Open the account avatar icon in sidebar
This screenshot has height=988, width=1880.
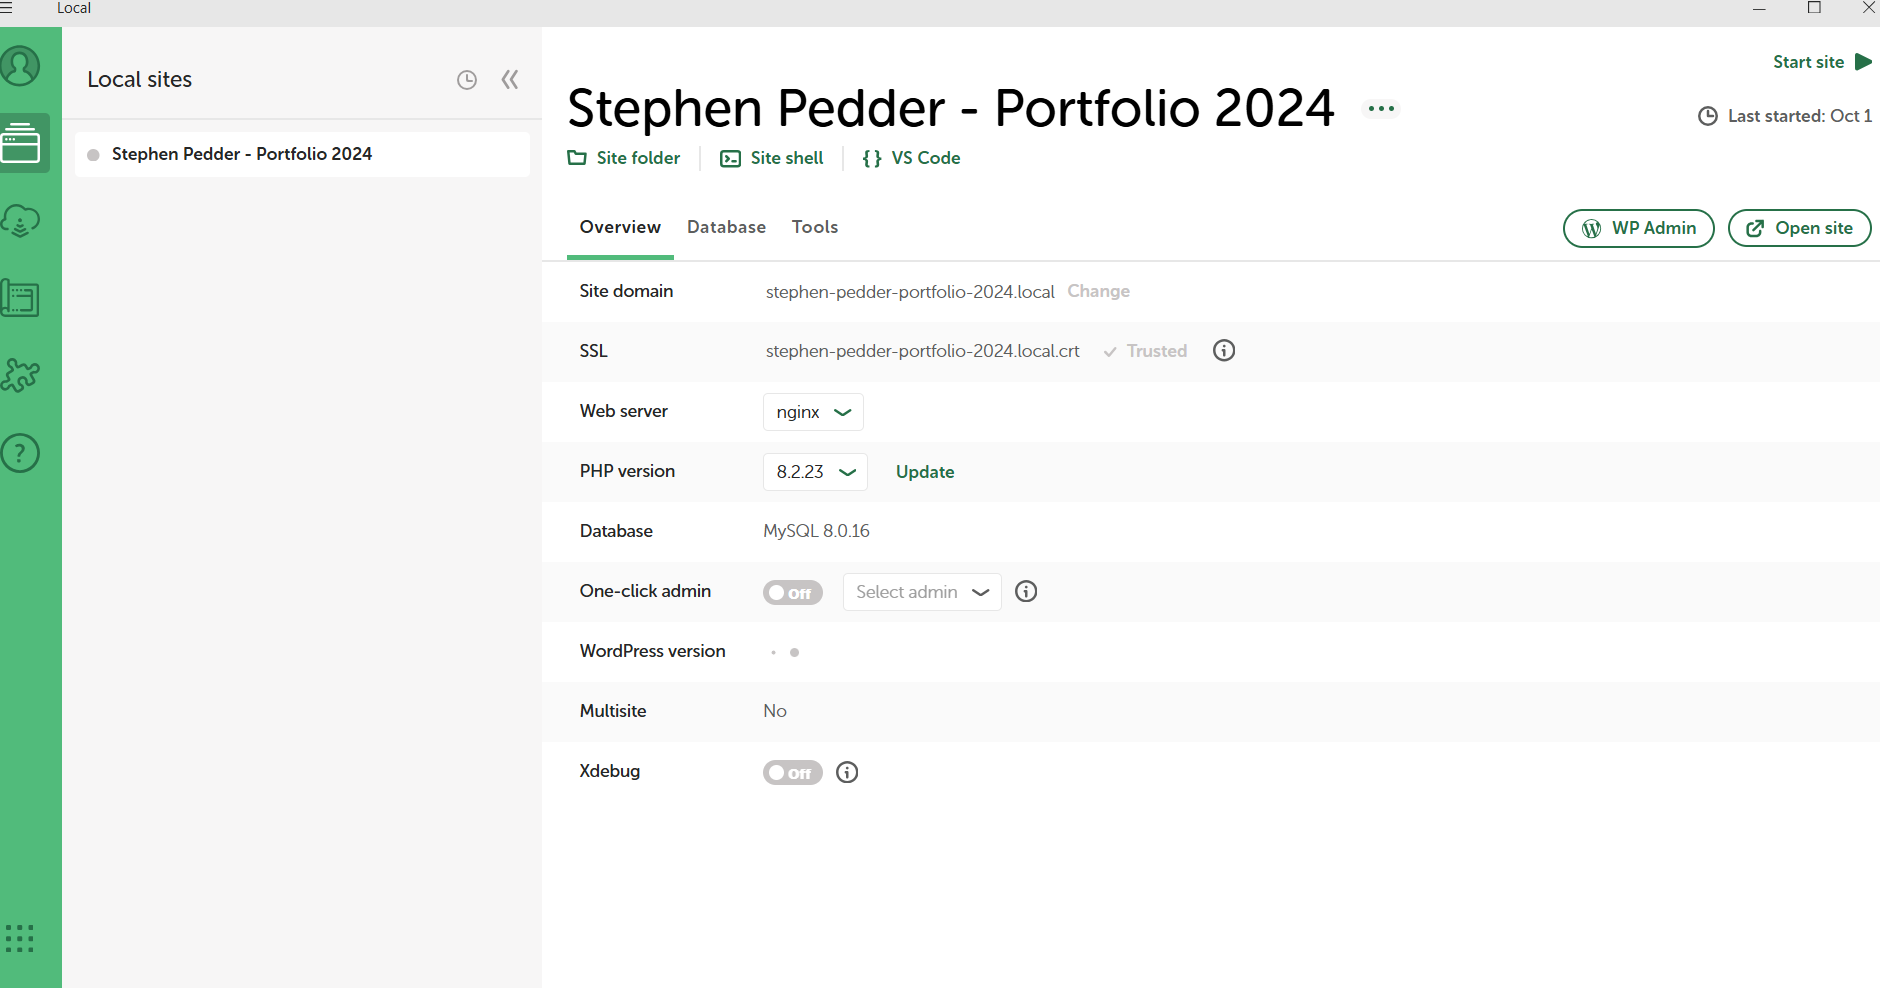pos(20,67)
